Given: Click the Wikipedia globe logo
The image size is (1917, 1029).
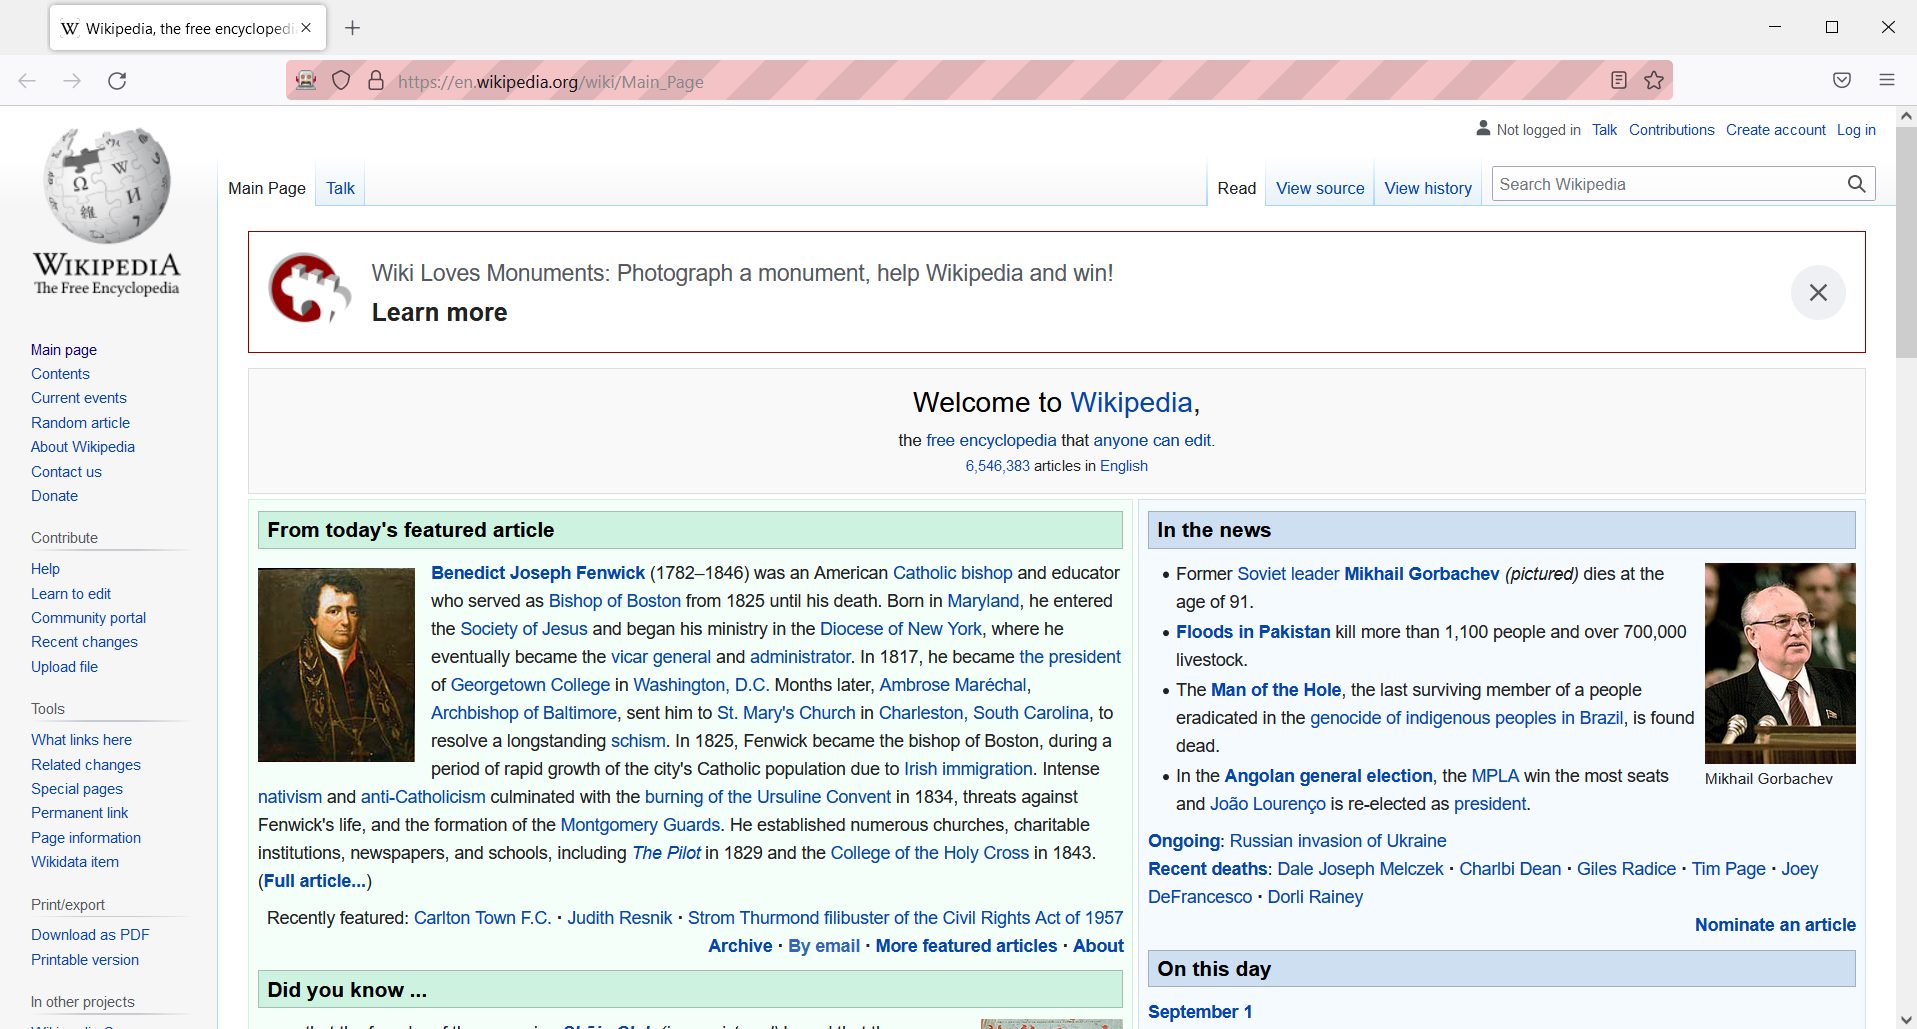Looking at the screenshot, I should coord(107,185).
